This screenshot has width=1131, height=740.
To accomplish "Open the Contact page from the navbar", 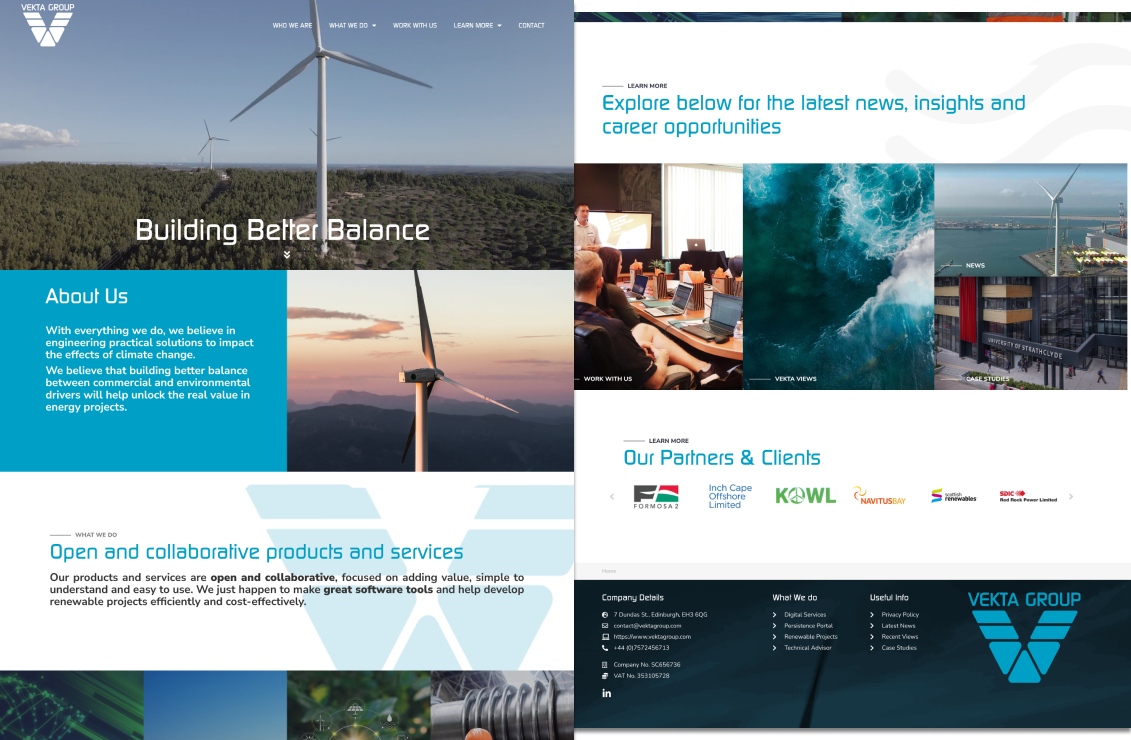I will pos(531,25).
